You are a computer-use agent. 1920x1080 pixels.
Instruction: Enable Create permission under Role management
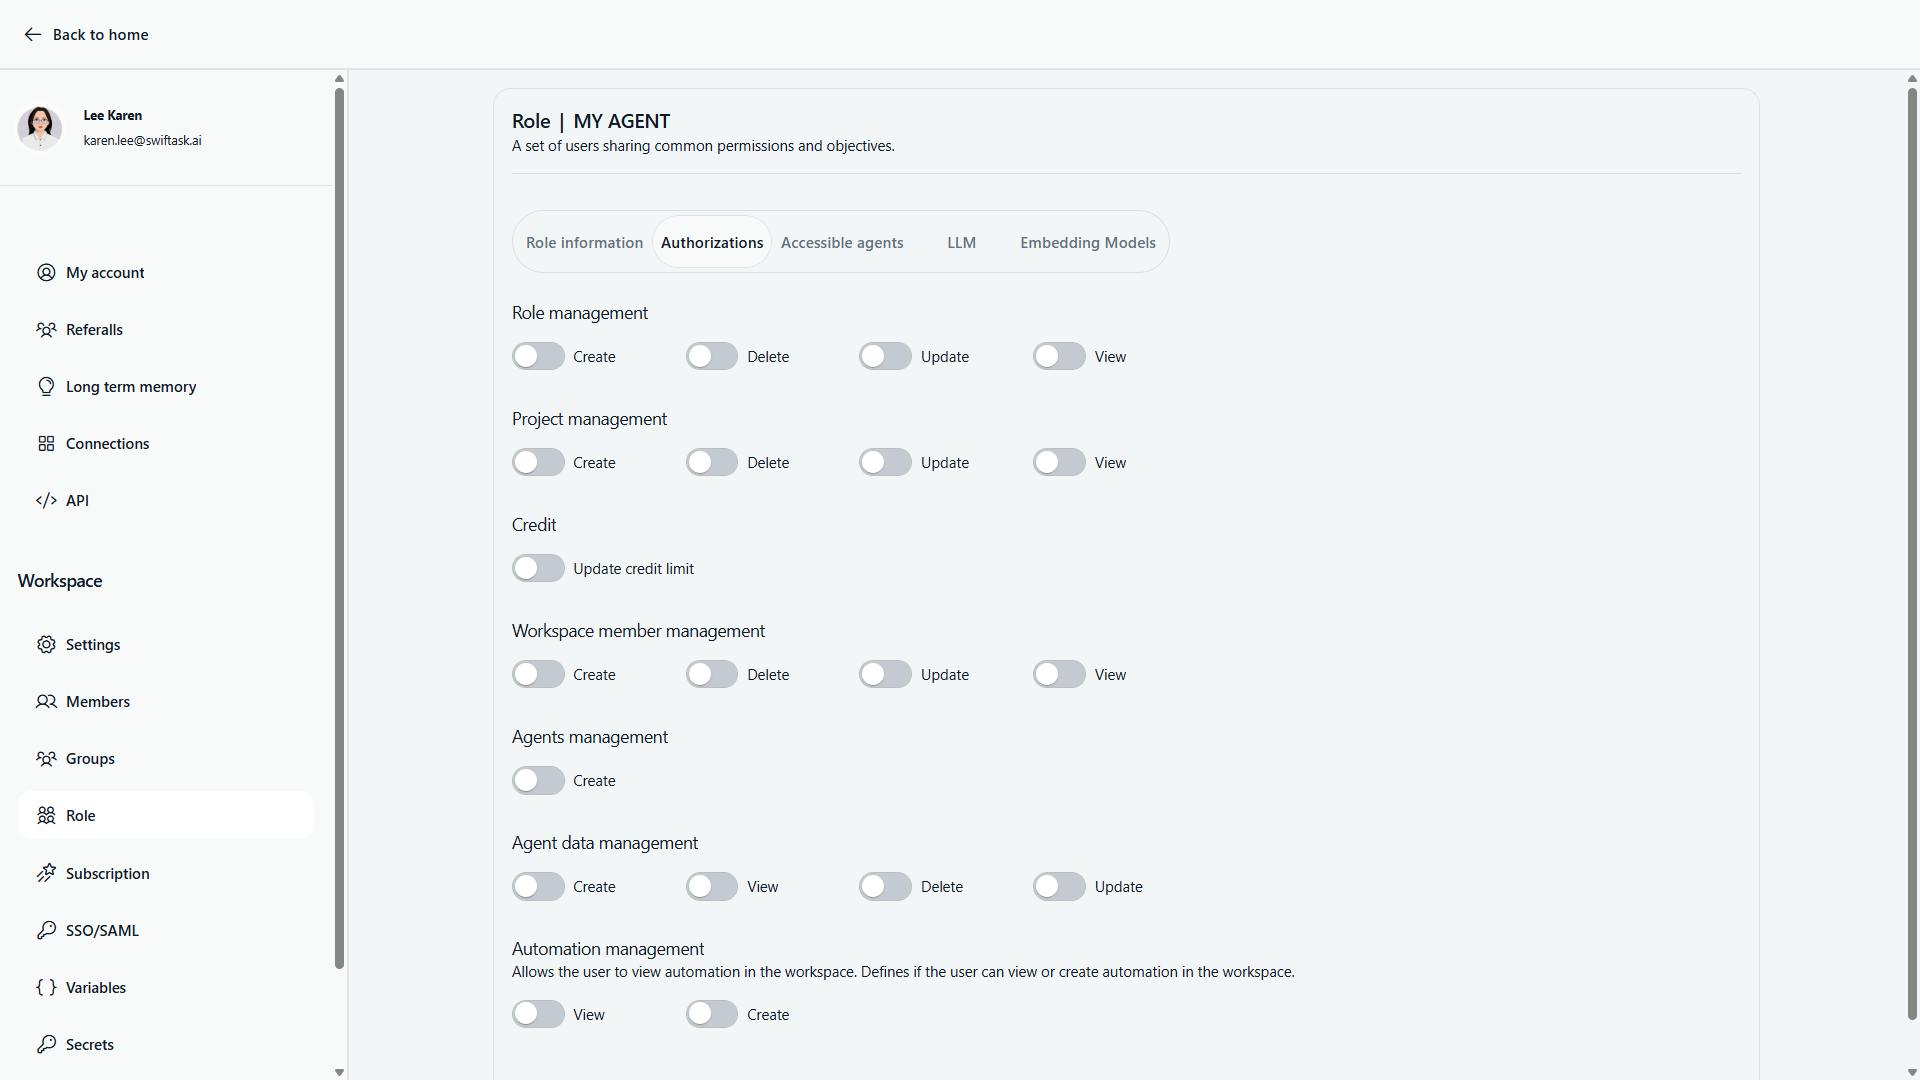538,356
